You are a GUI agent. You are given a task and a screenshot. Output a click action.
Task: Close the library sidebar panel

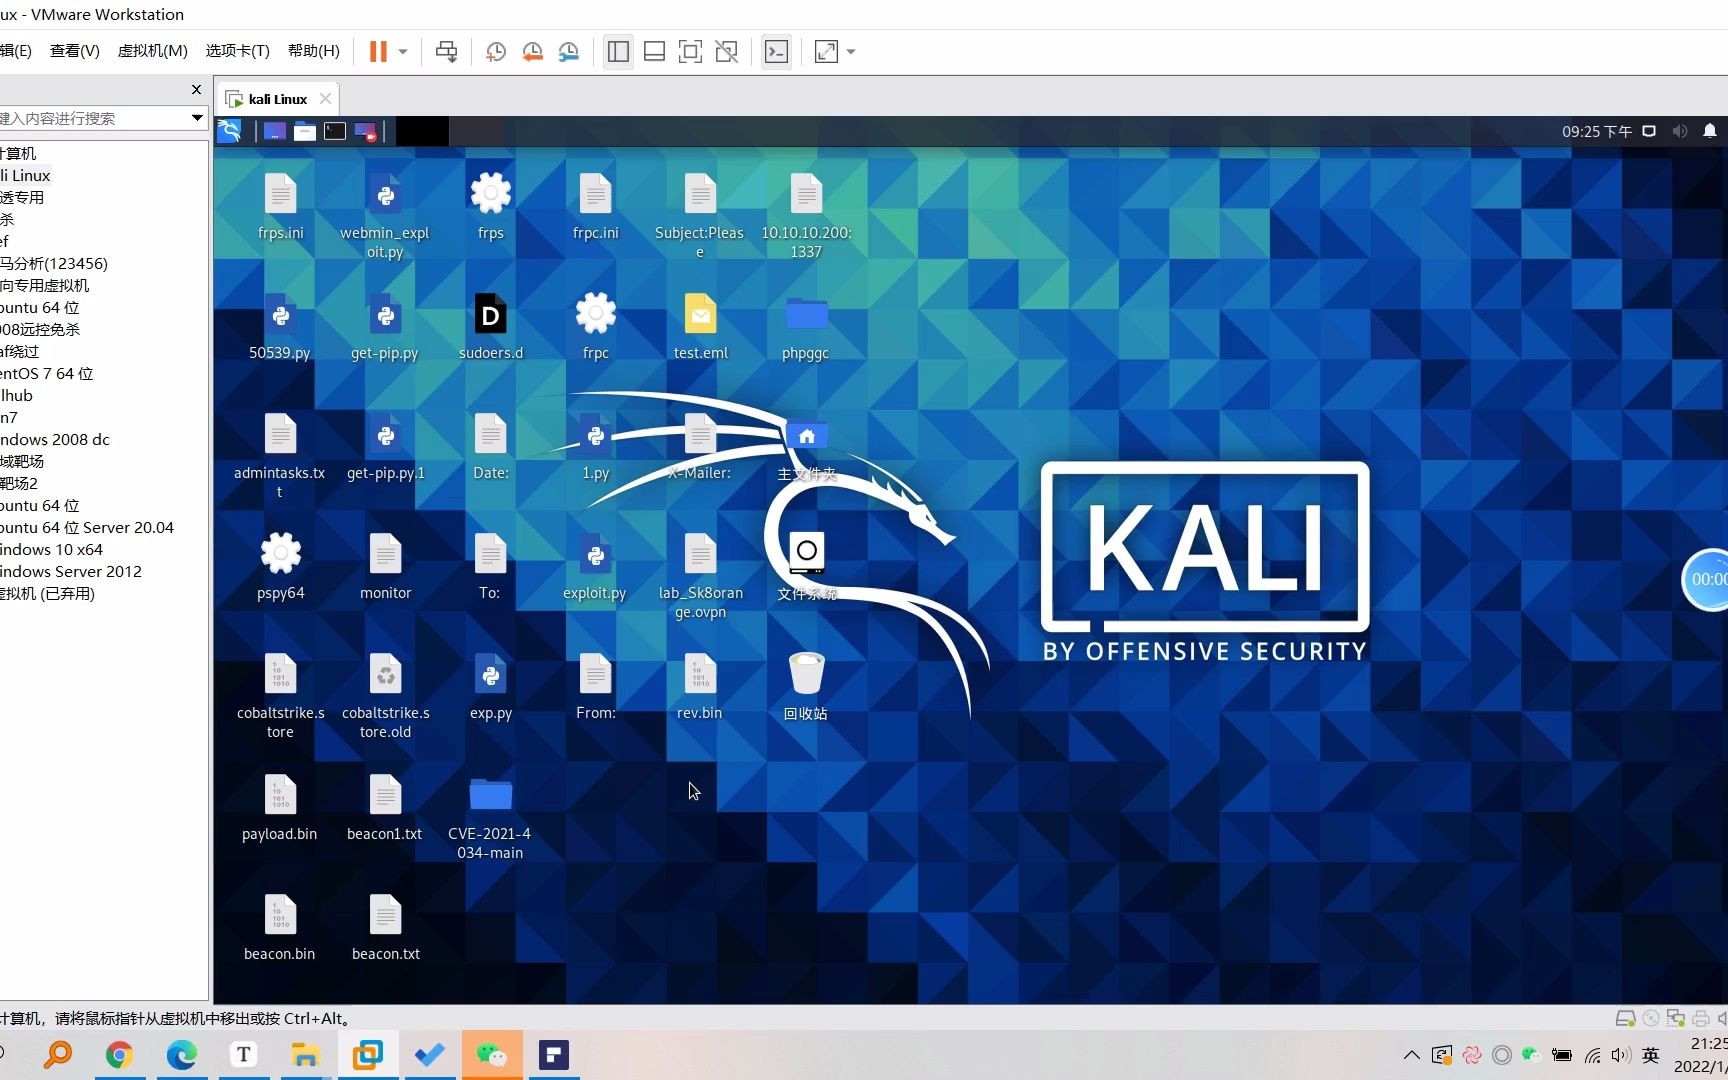196,90
